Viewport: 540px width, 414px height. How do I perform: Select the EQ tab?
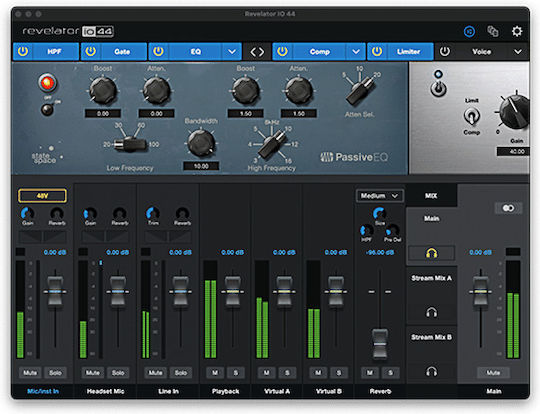(x=195, y=52)
